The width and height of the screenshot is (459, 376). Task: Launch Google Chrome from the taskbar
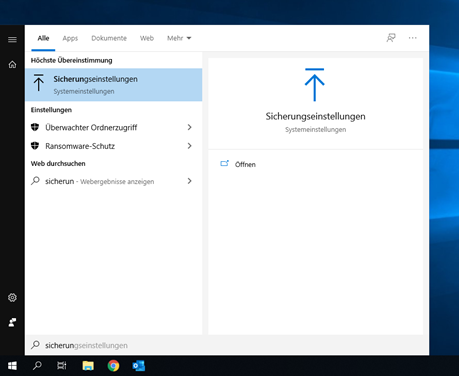click(113, 366)
